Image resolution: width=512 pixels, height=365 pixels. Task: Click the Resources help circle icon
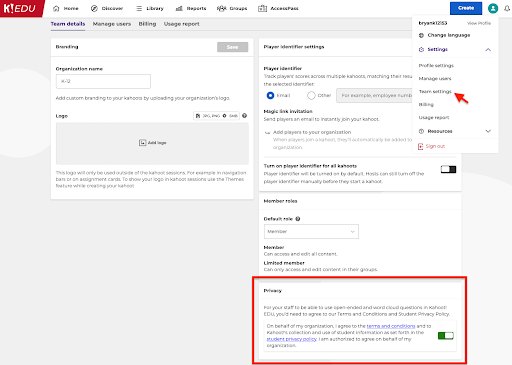click(421, 131)
